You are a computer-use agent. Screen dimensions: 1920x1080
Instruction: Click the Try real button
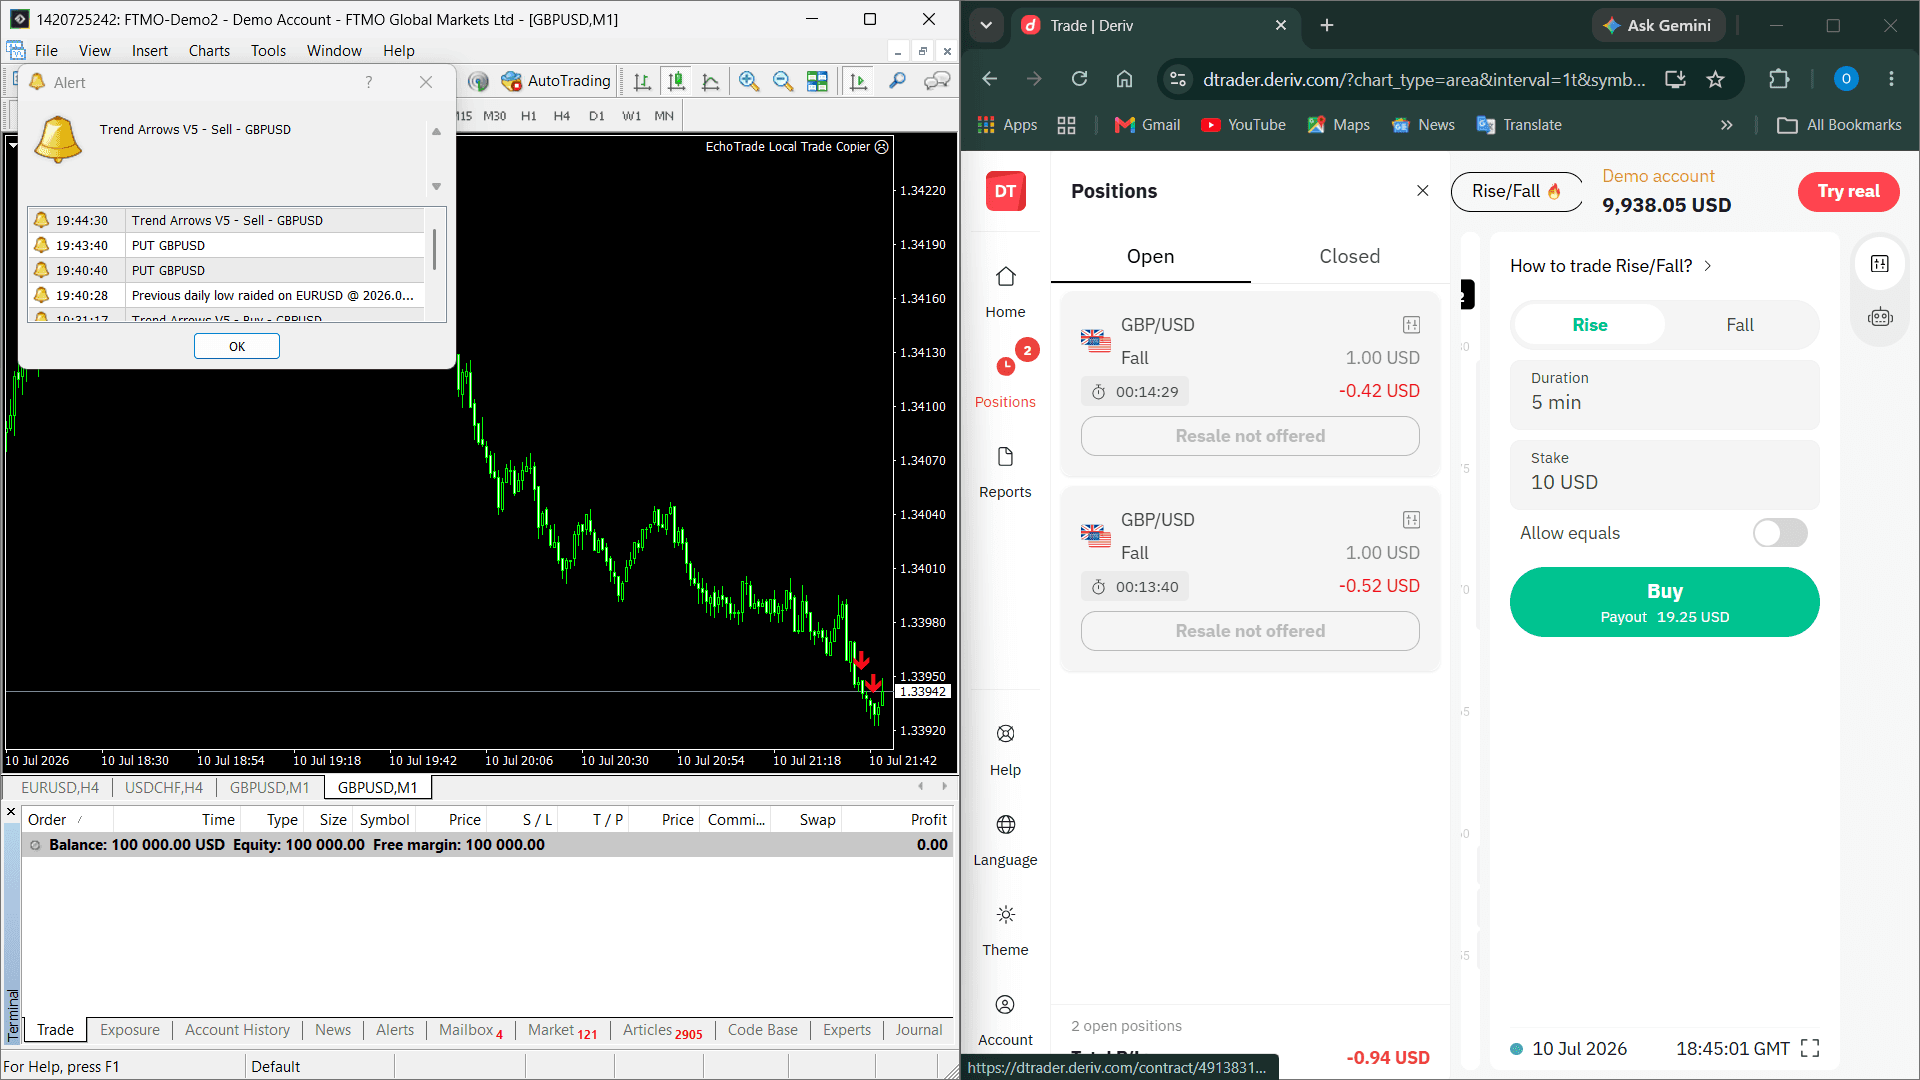(1848, 191)
